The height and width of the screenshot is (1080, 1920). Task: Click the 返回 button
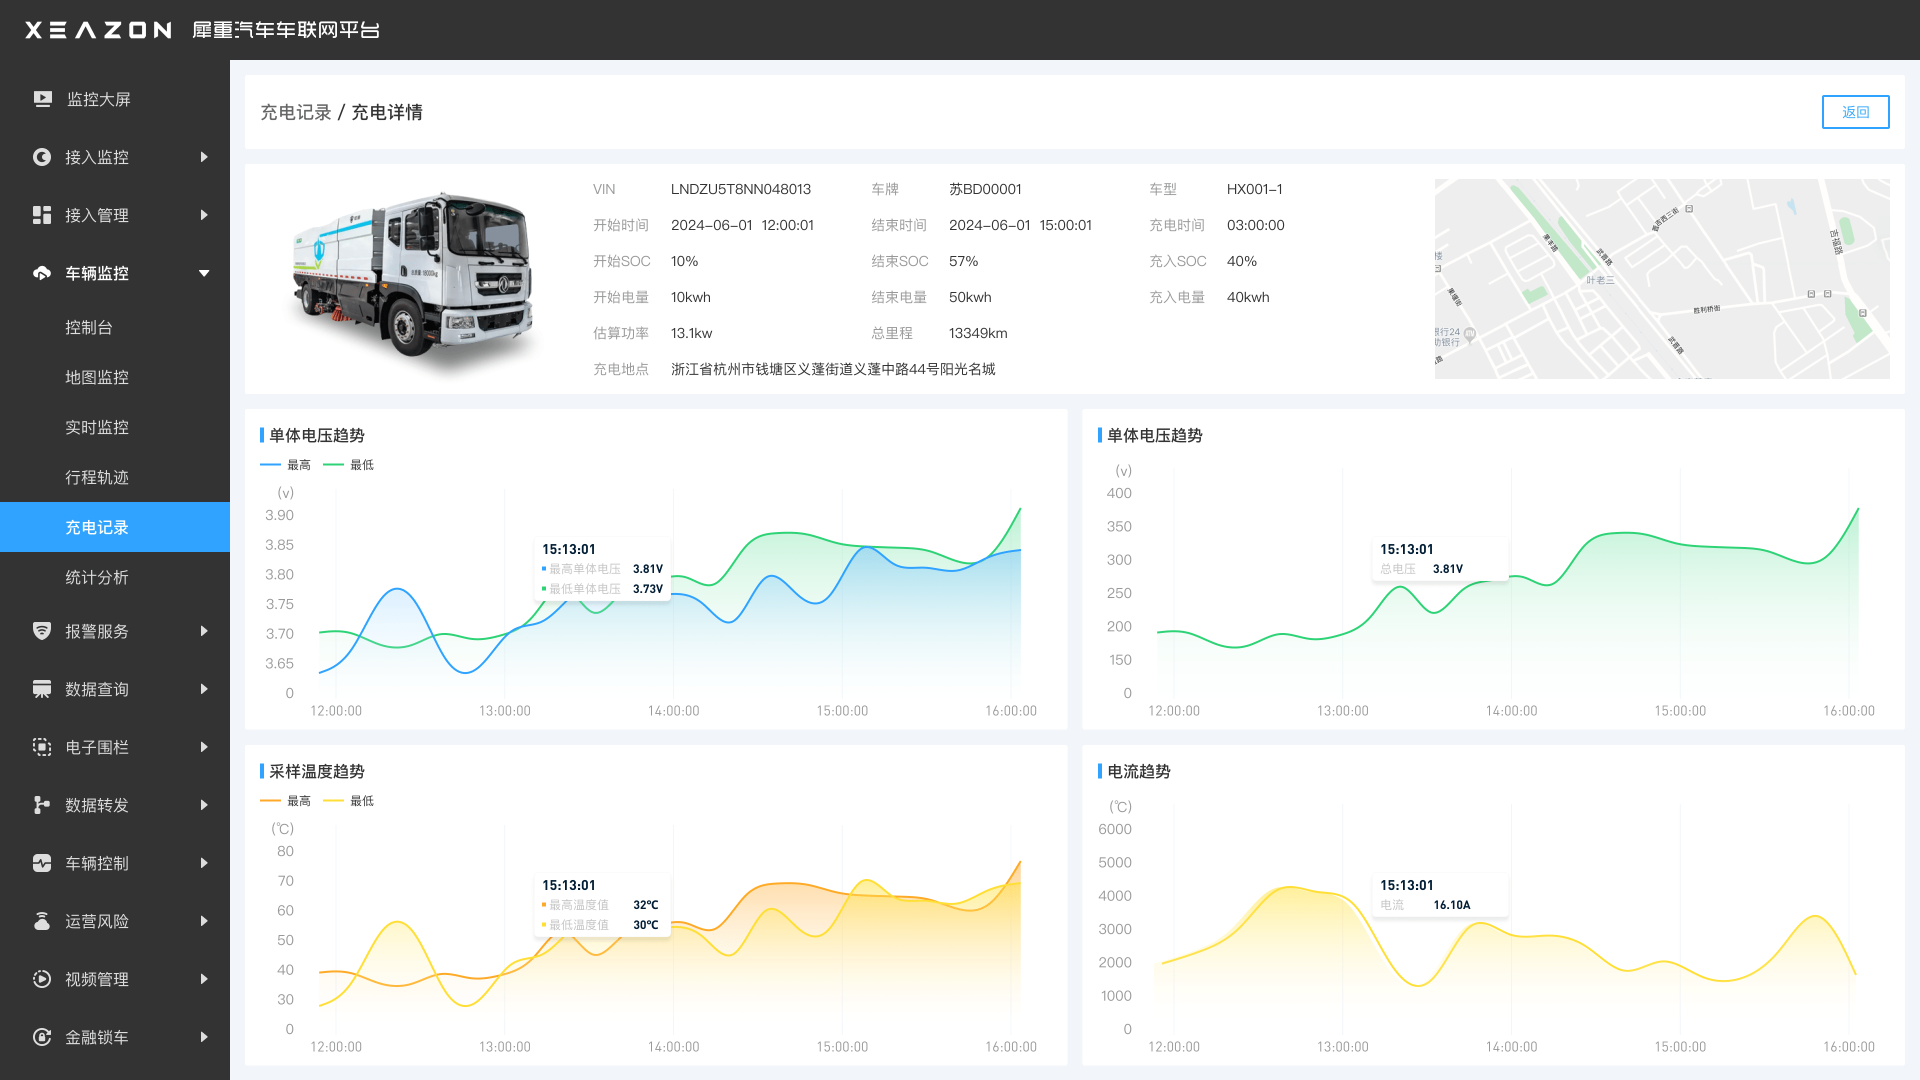coord(1855,112)
